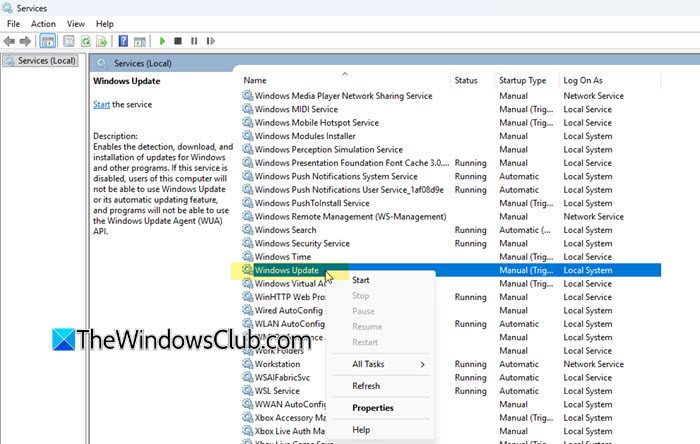Select the WLAN AutoConfig service
Image resolution: width=700 pixels, height=444 pixels.
pos(290,324)
